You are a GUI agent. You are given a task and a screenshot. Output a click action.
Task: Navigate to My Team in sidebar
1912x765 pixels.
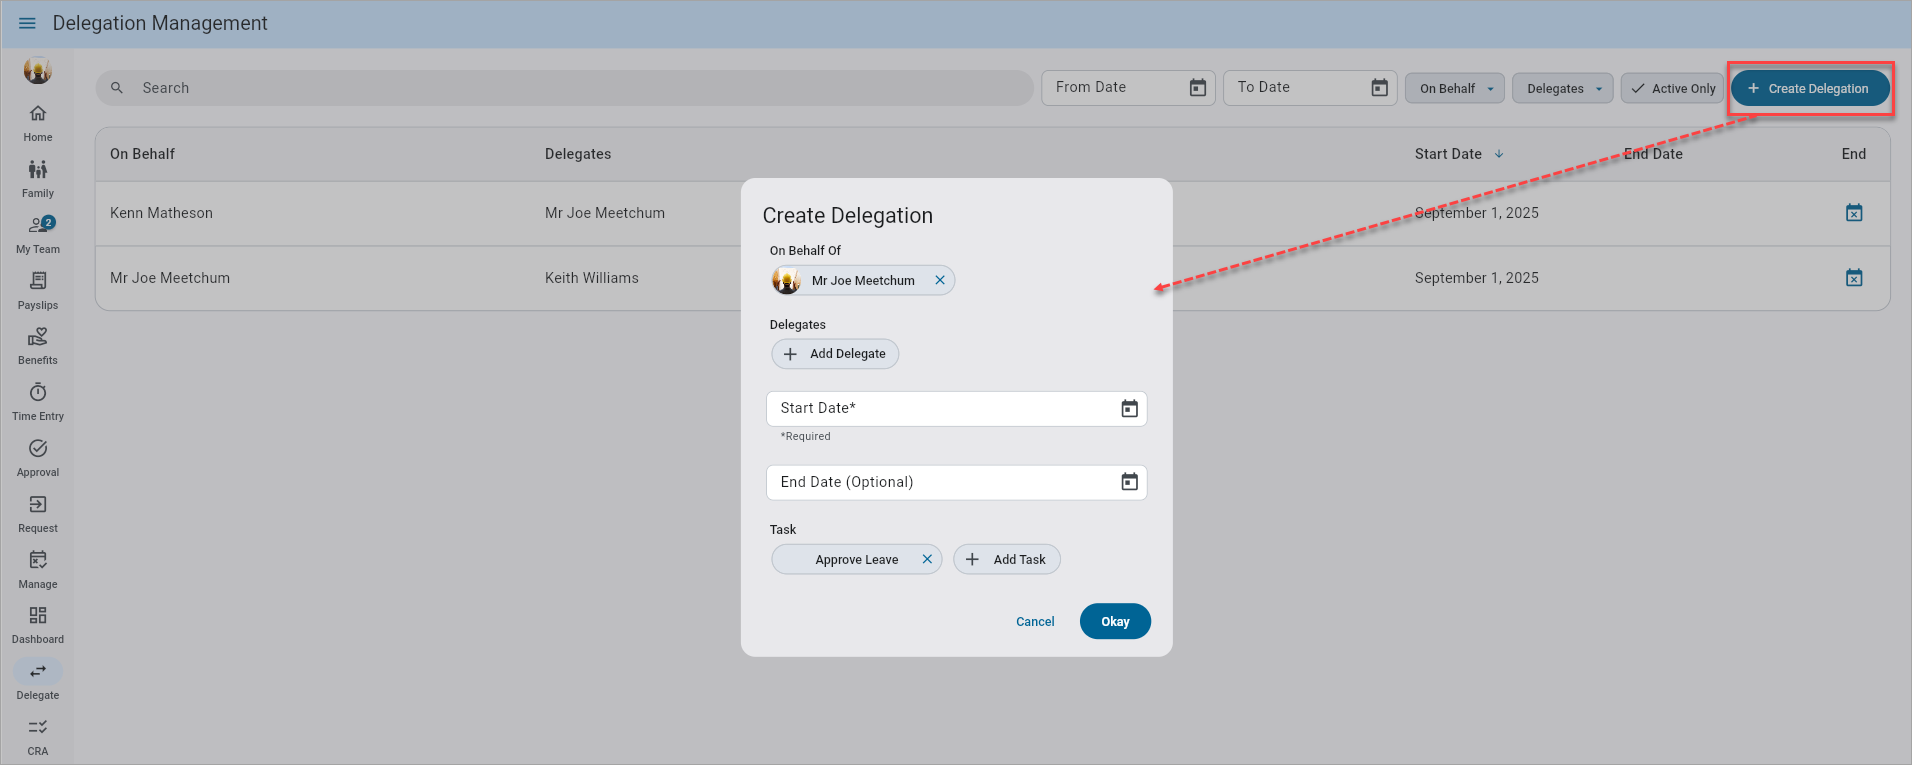(x=38, y=234)
